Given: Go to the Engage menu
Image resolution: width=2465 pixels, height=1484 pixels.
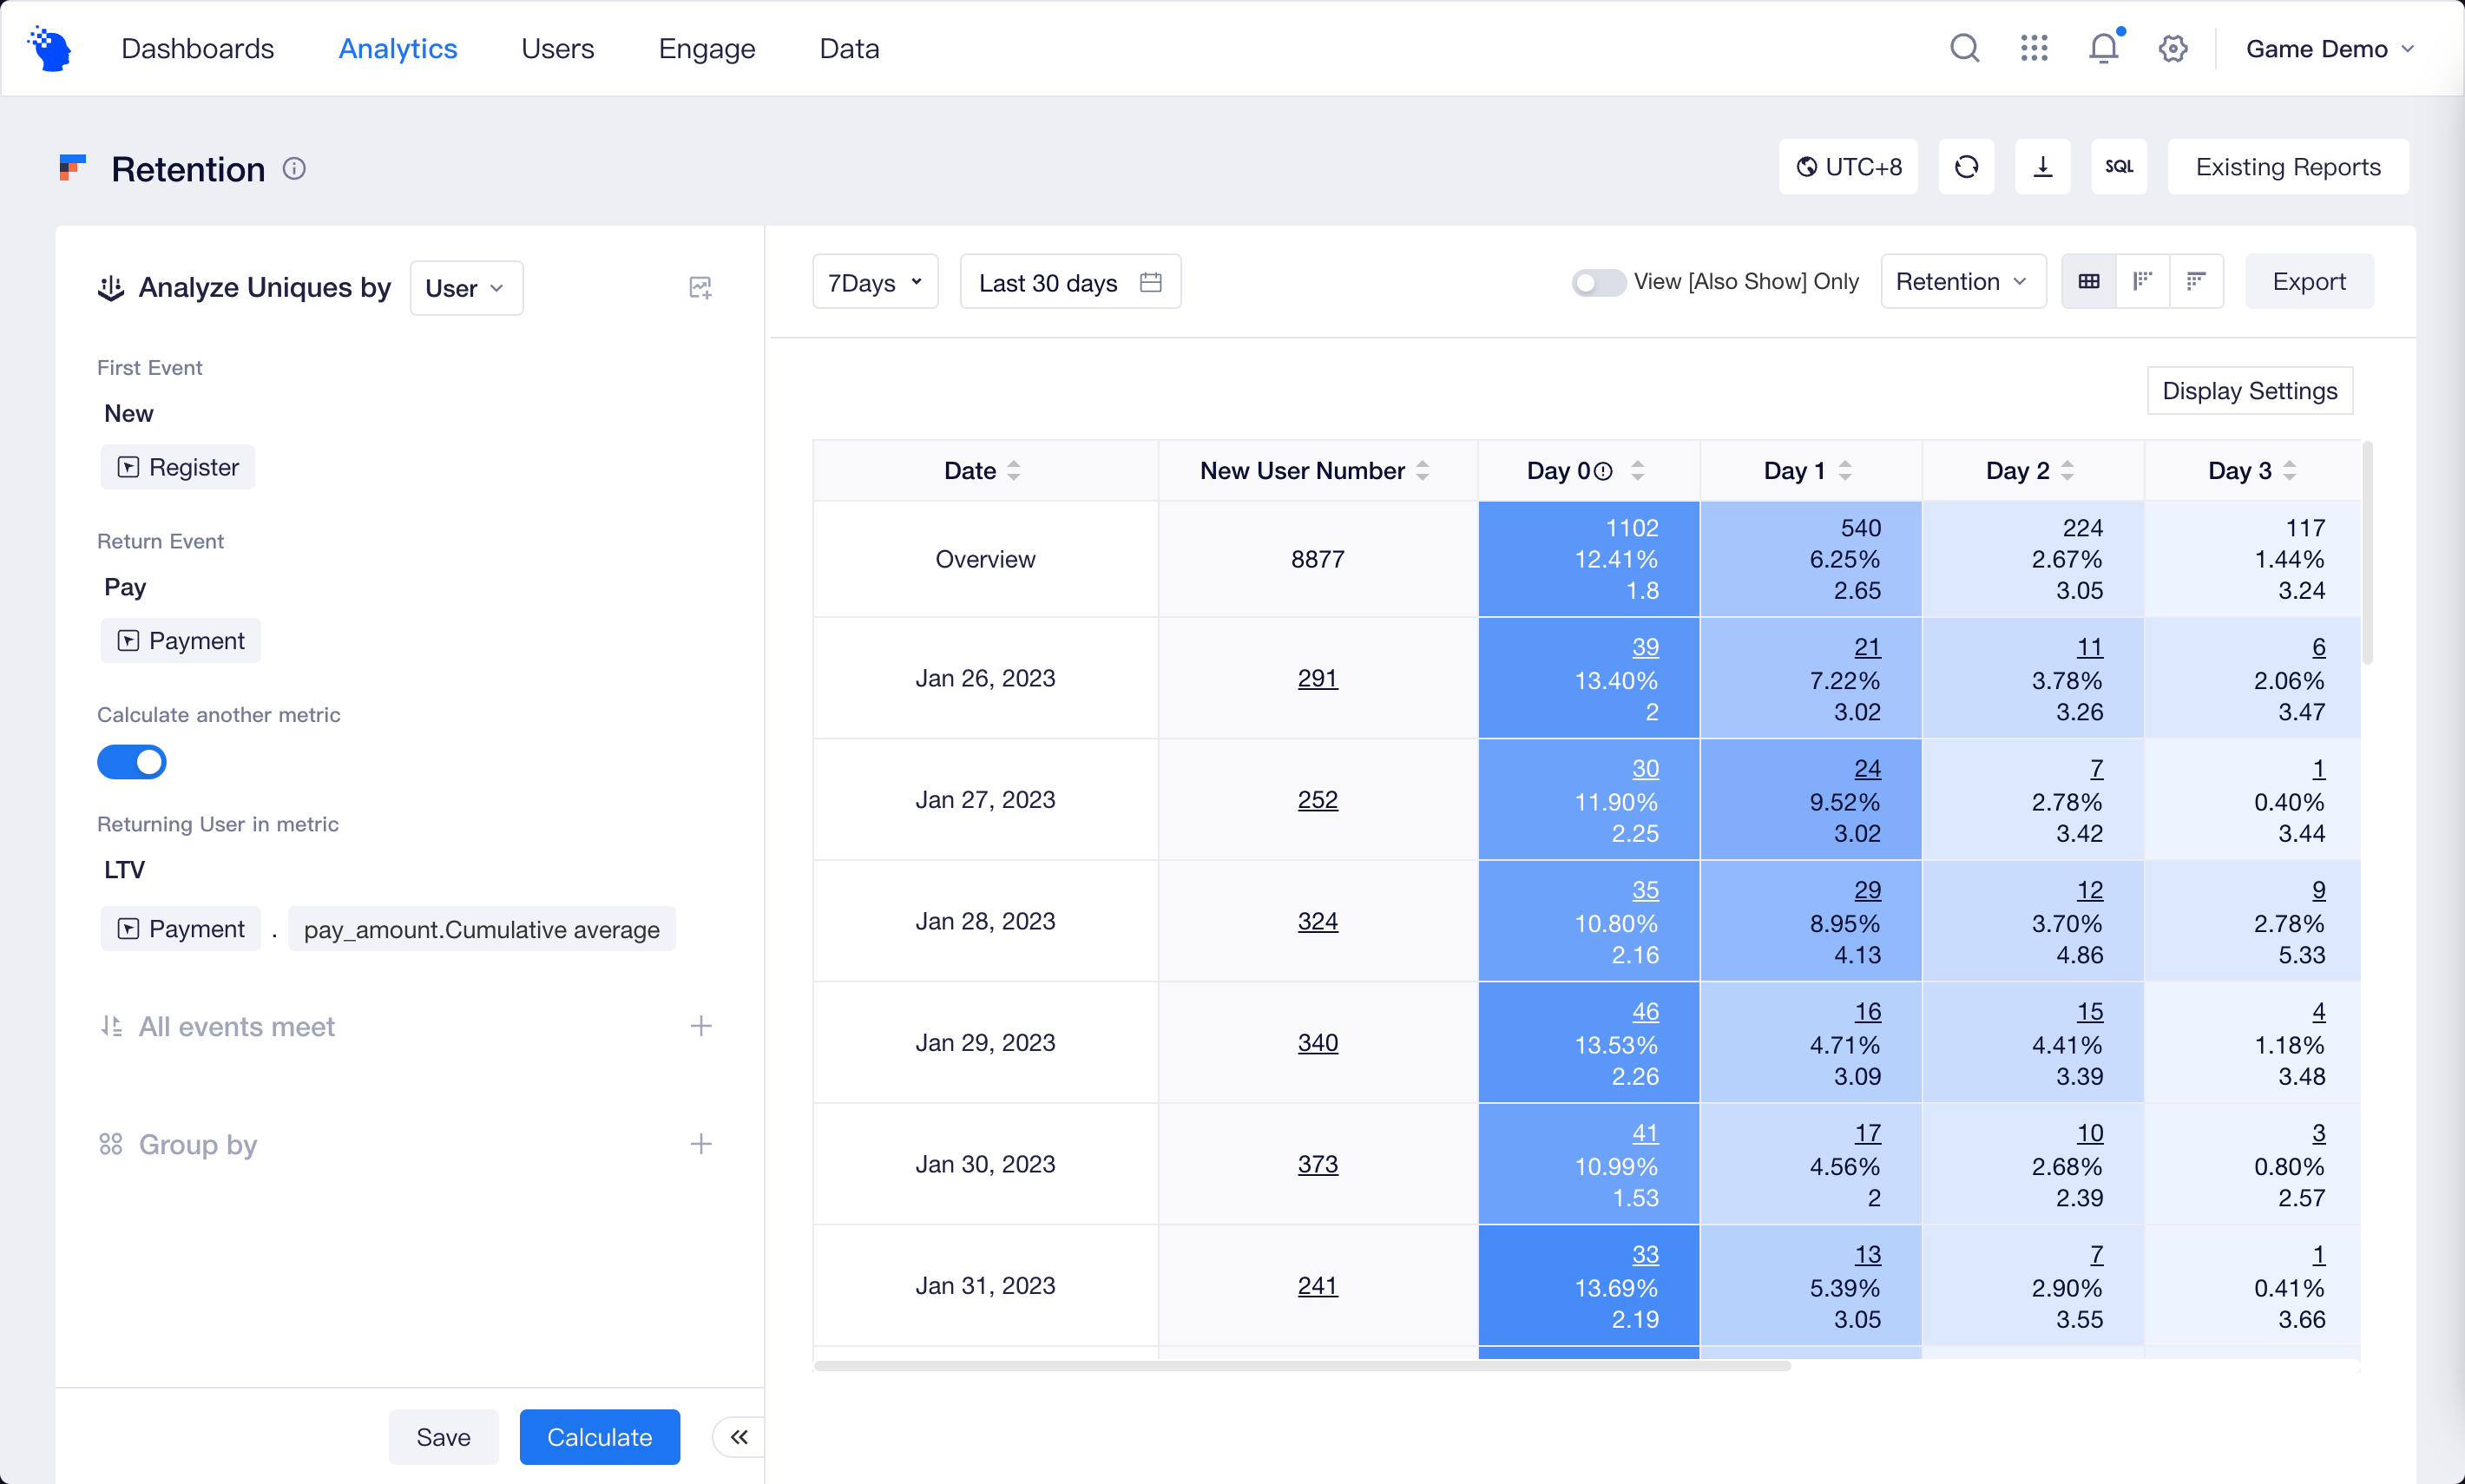Looking at the screenshot, I should click(x=707, y=48).
